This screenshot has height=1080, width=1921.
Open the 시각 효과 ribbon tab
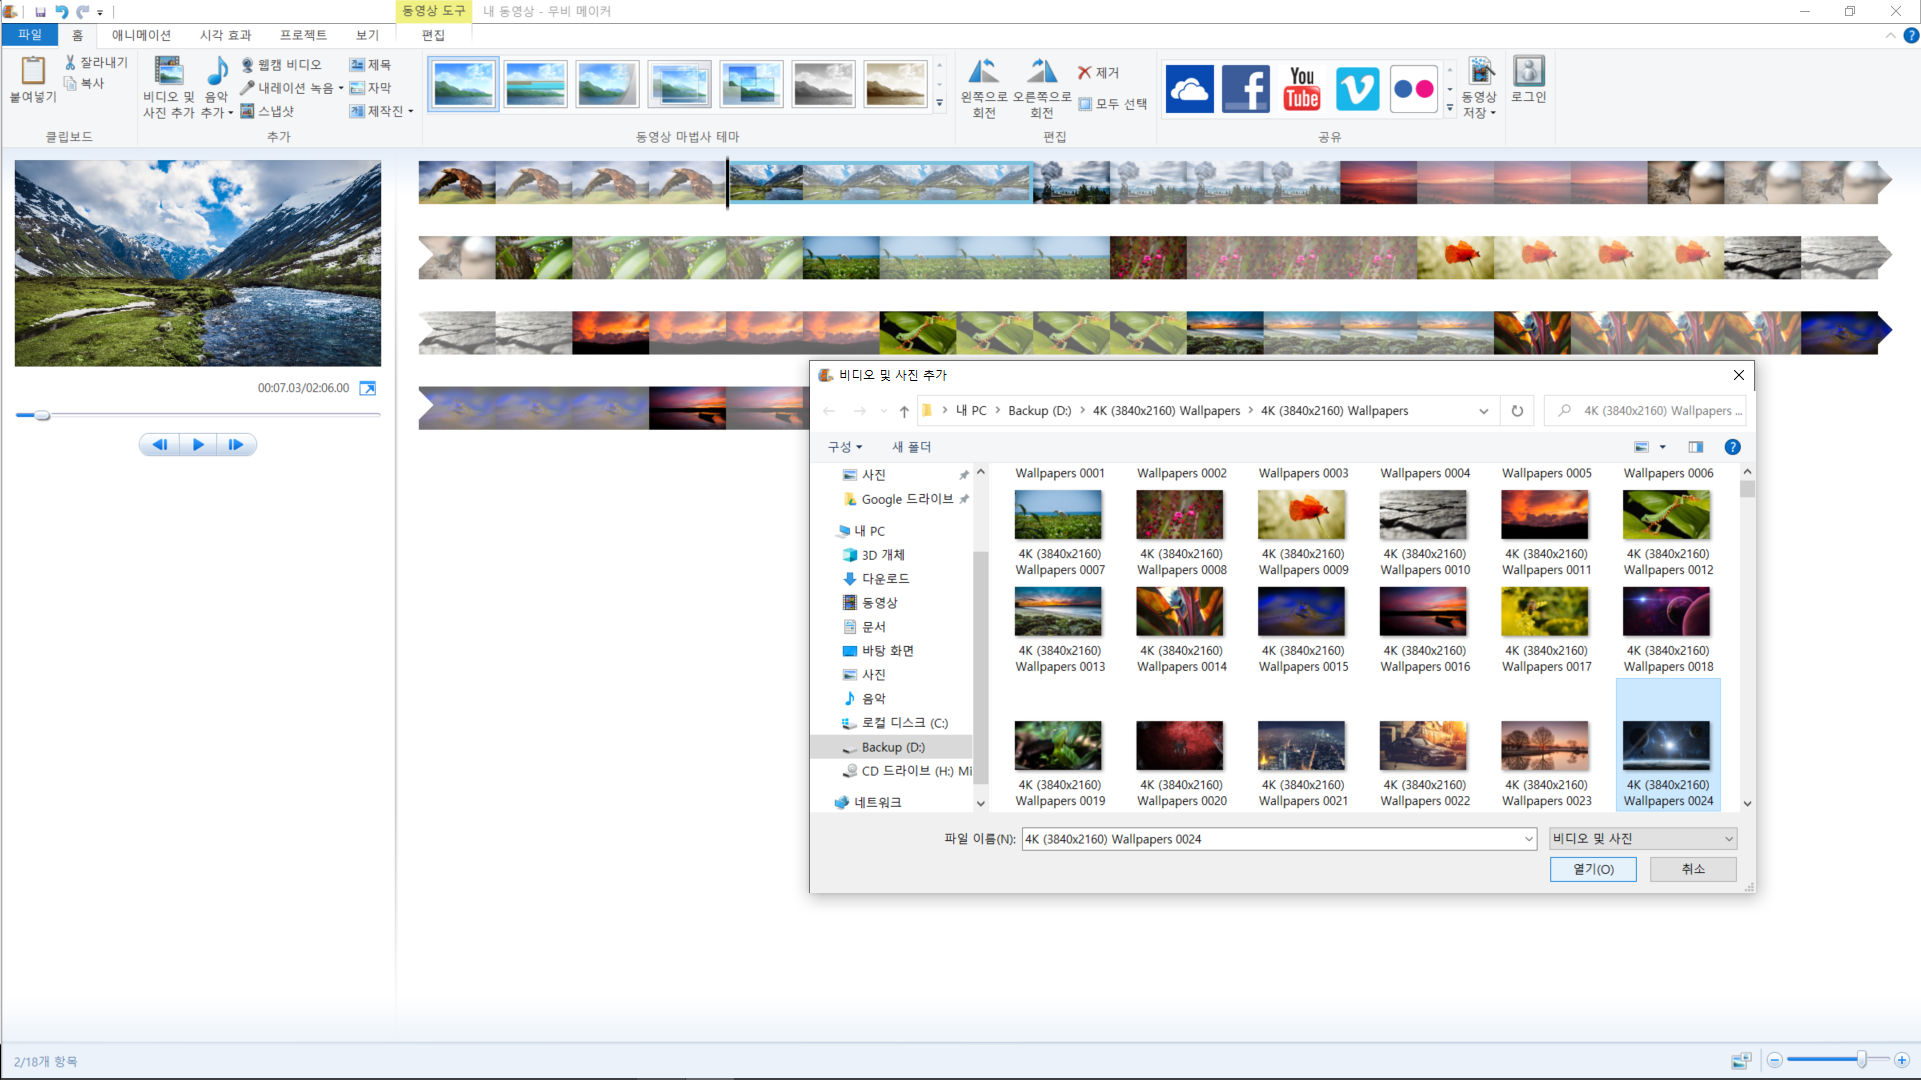[225, 35]
